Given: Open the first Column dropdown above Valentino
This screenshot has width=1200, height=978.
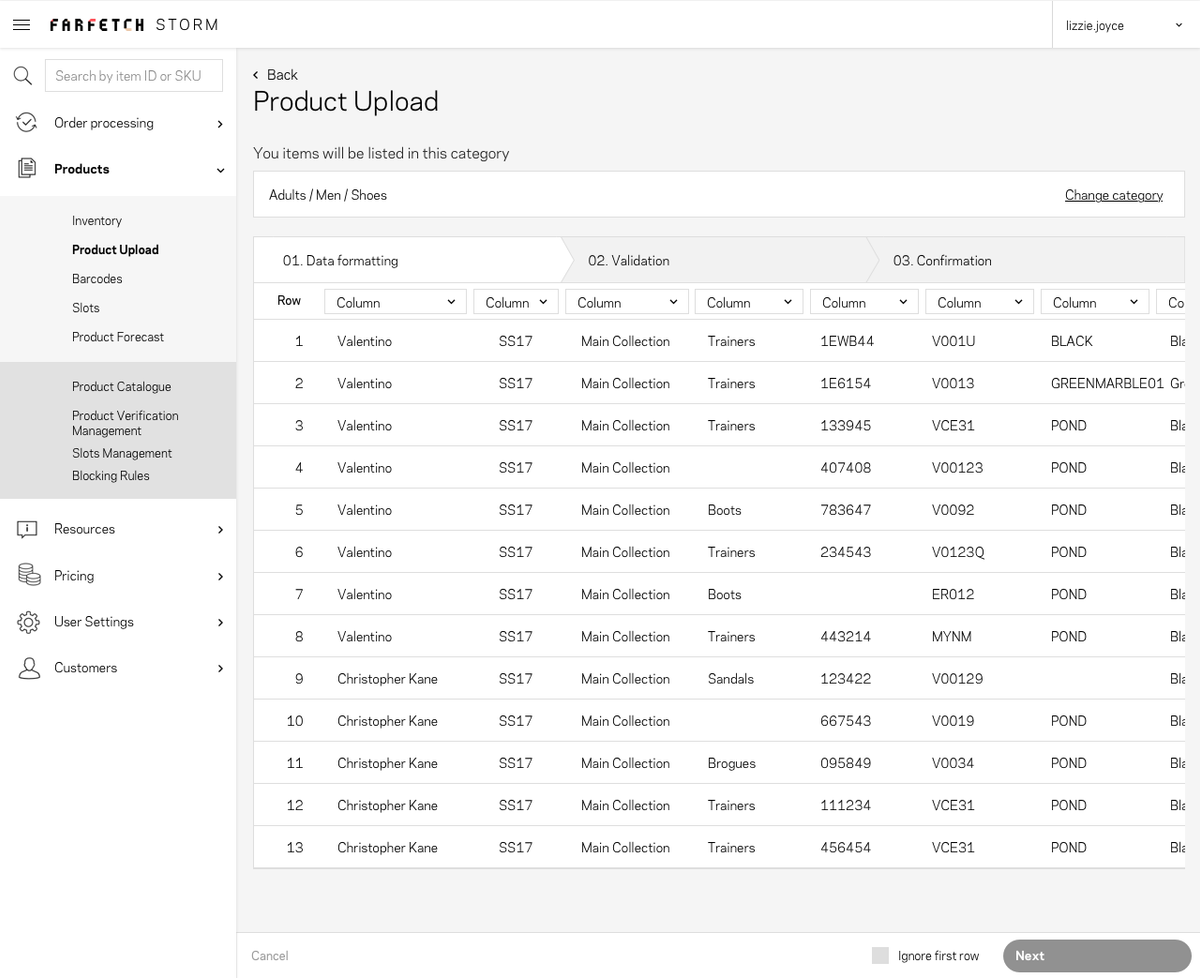Looking at the screenshot, I should (x=395, y=302).
